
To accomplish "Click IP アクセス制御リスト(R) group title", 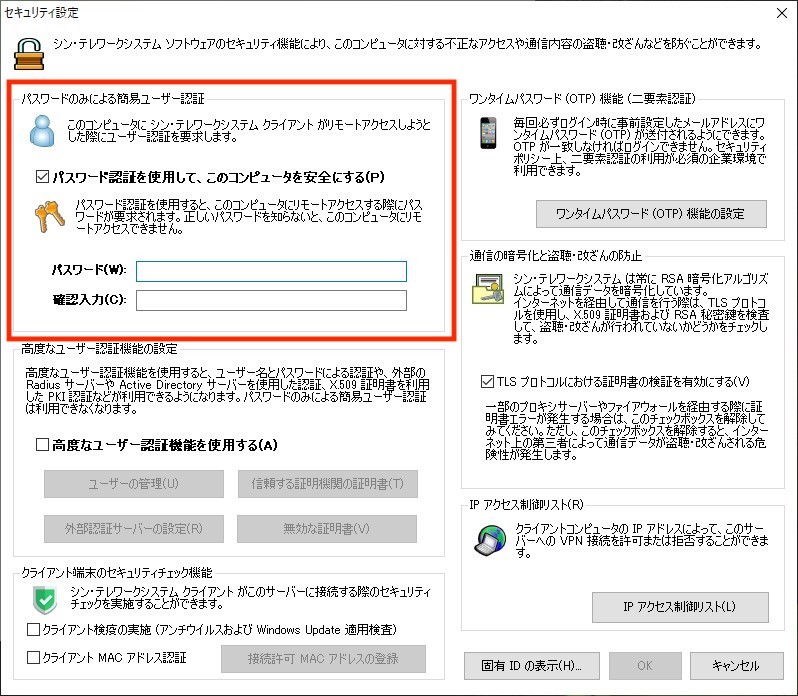I will click(526, 505).
